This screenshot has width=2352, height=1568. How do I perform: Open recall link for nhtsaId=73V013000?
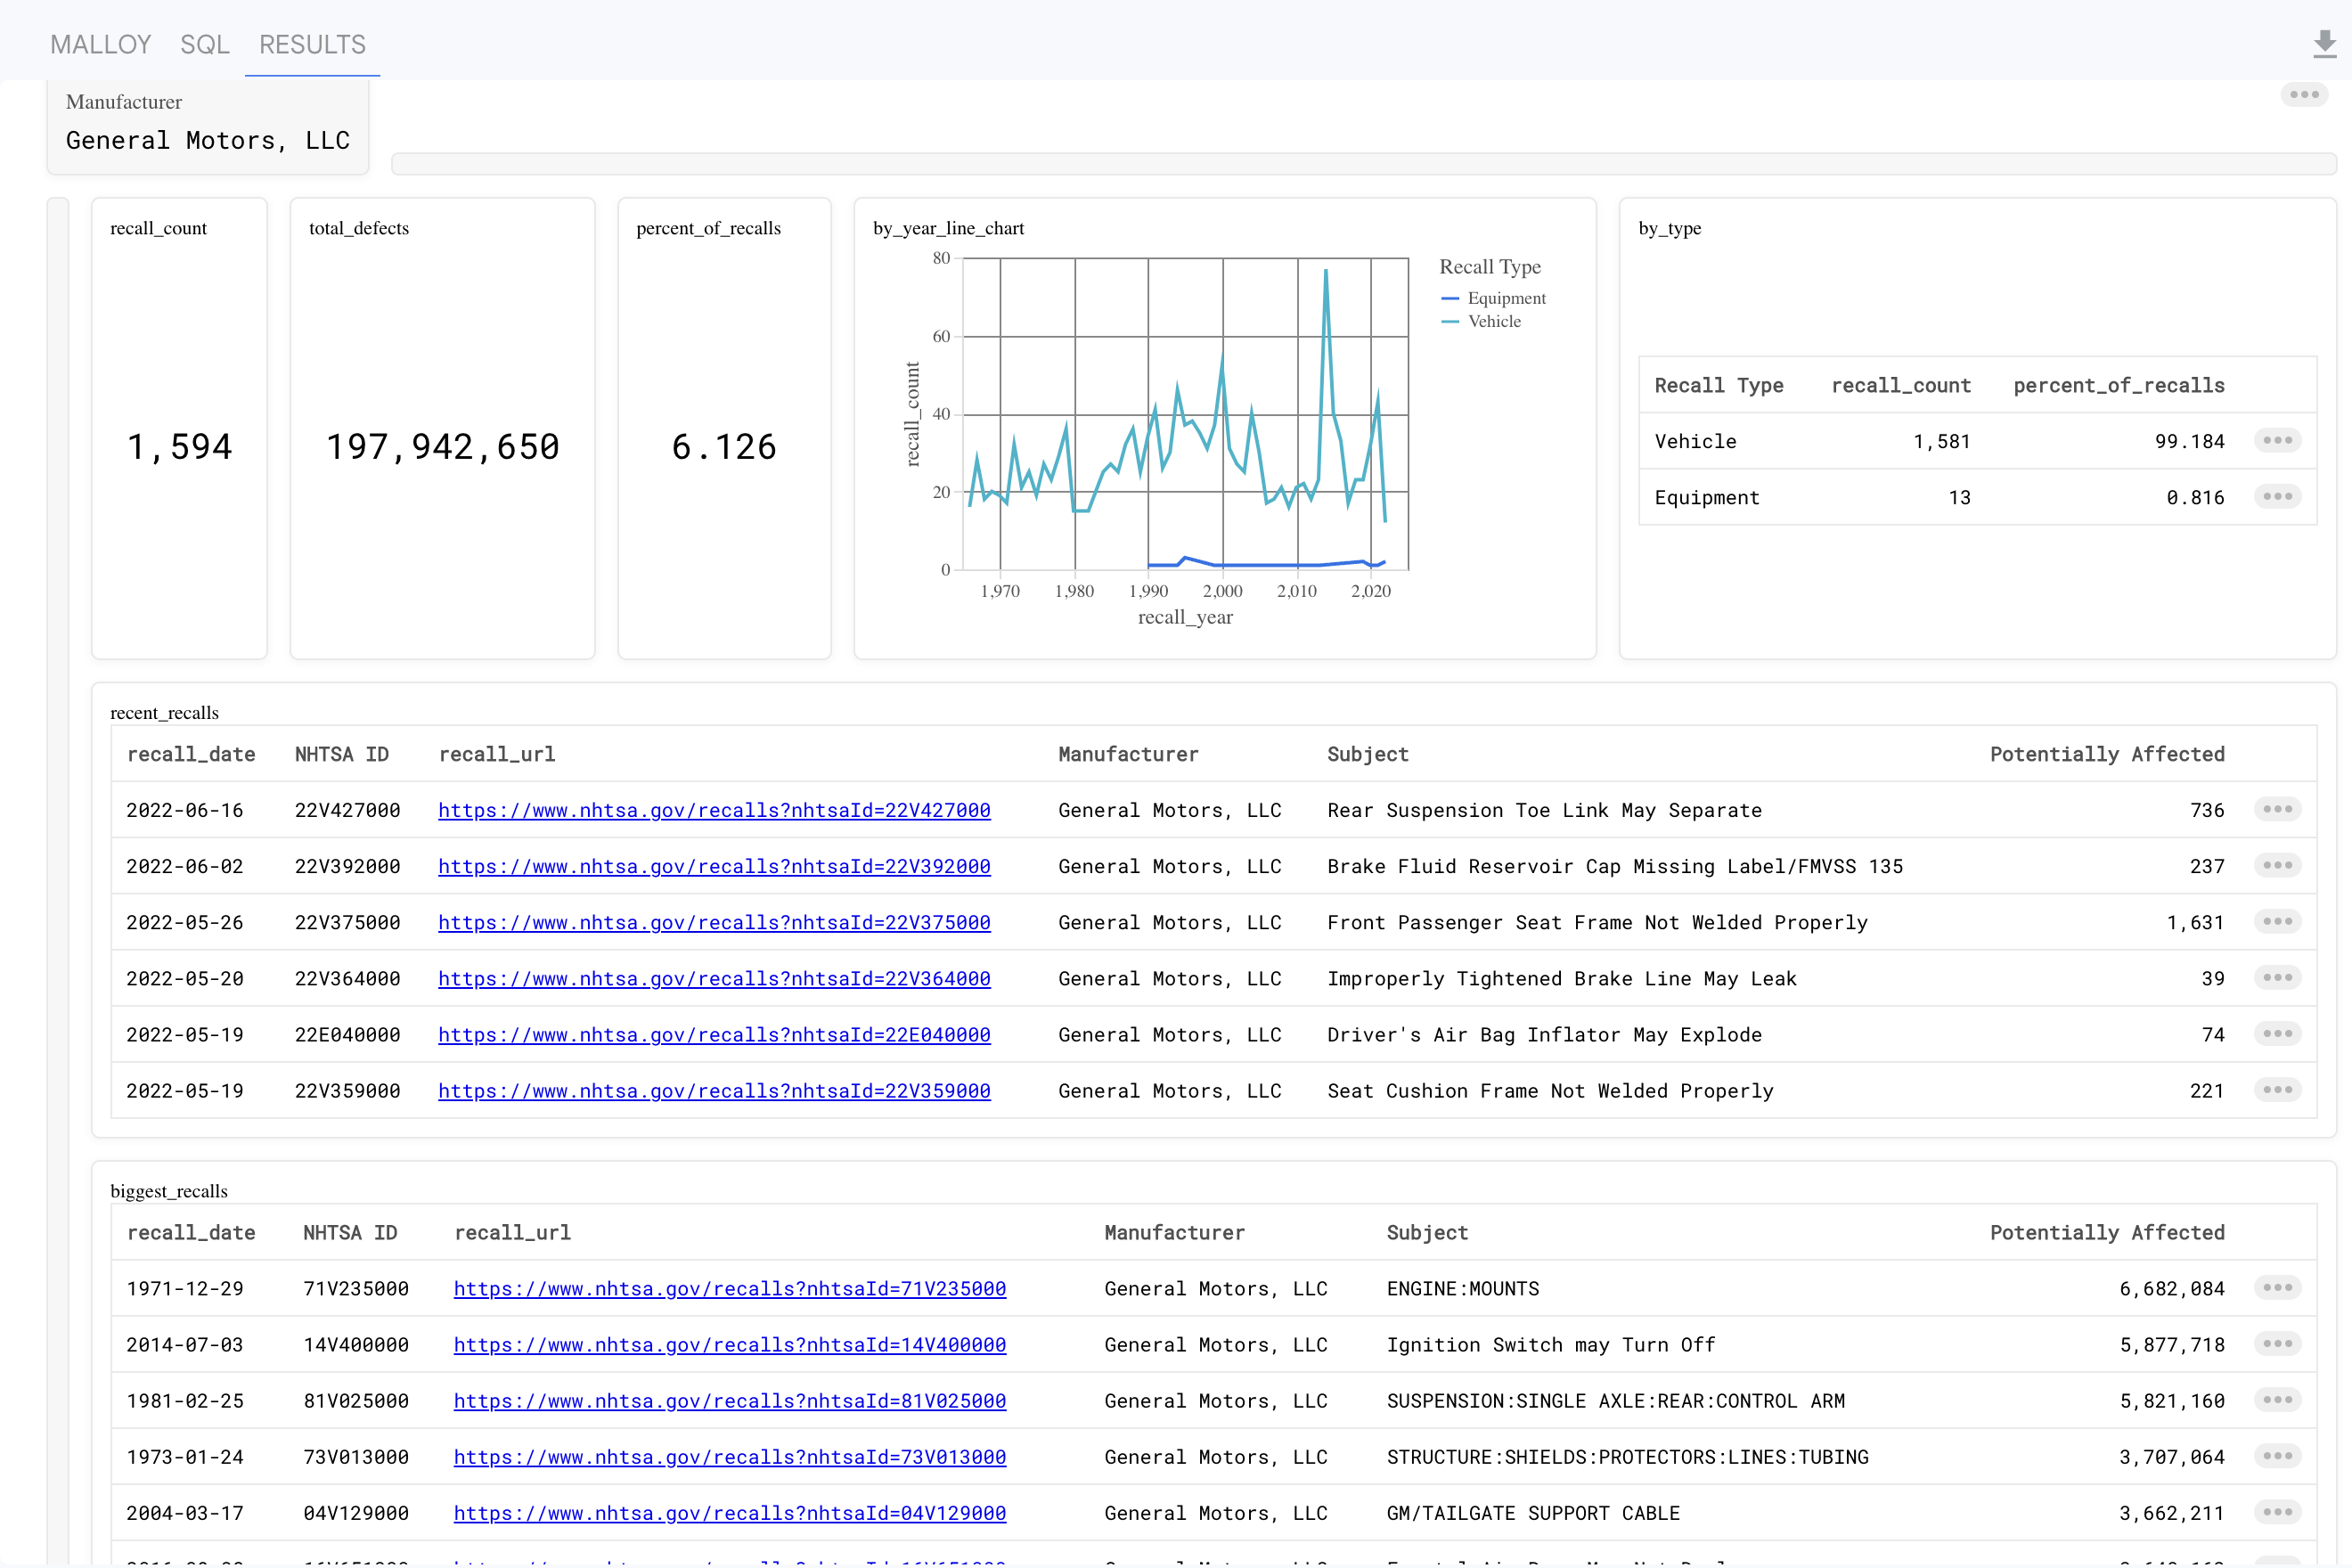coord(730,1456)
